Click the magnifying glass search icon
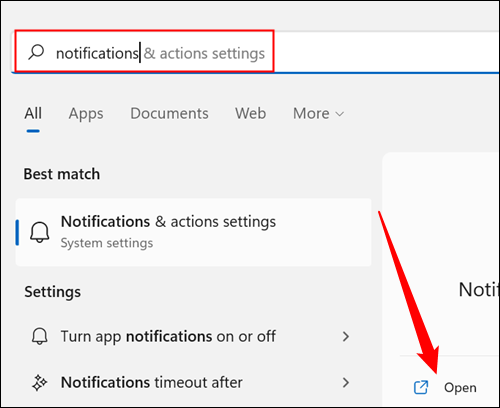The image size is (500, 408). point(36,52)
